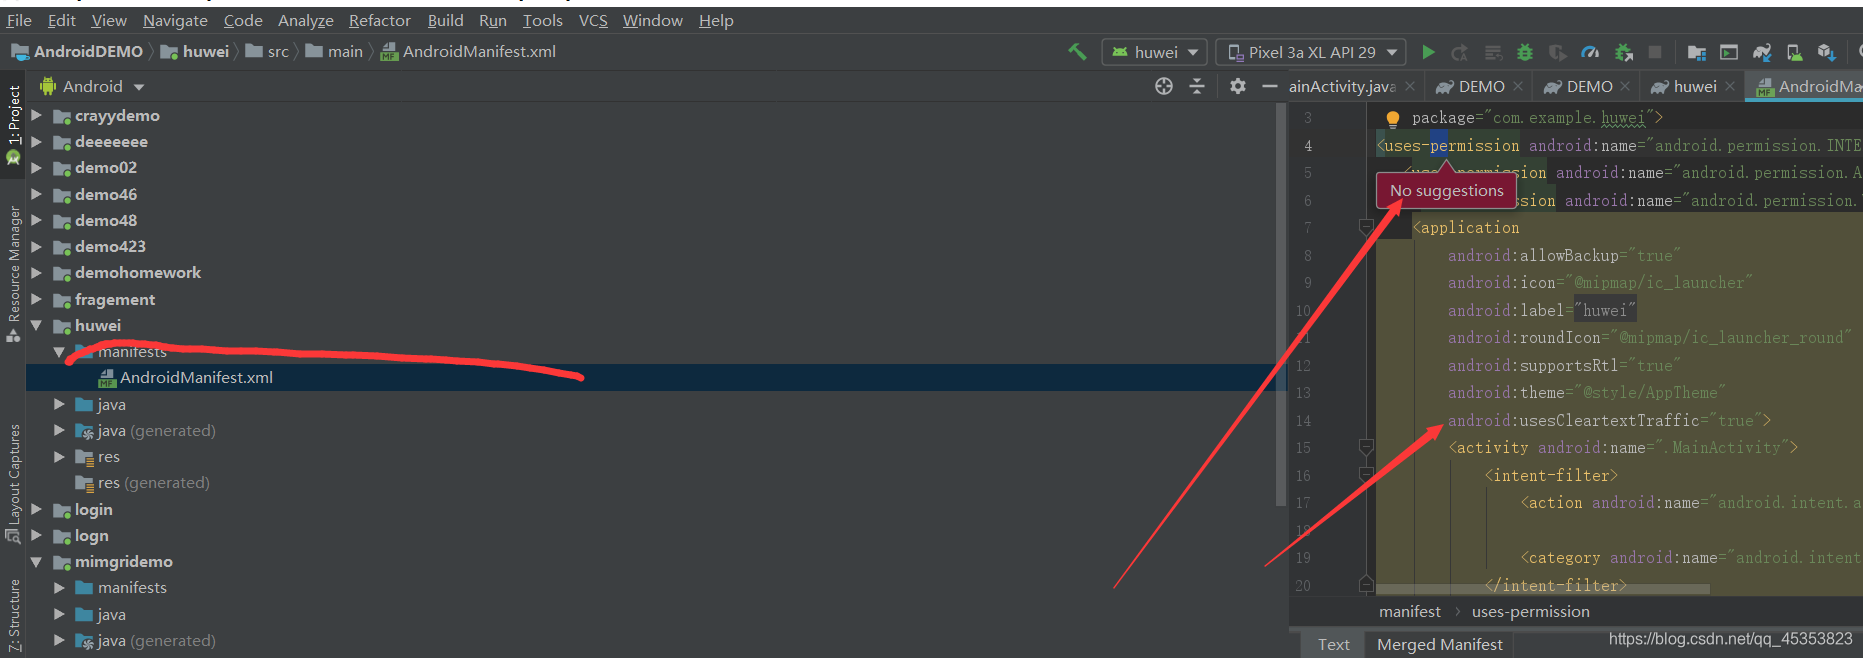Open Project panel settings gear
Viewport: 1863px width, 658px height.
click(x=1238, y=86)
